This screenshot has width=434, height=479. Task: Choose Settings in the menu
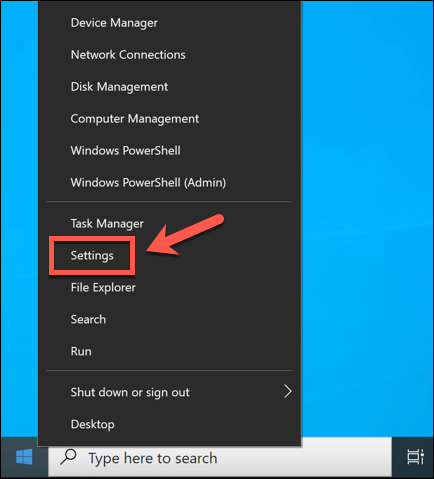92,256
